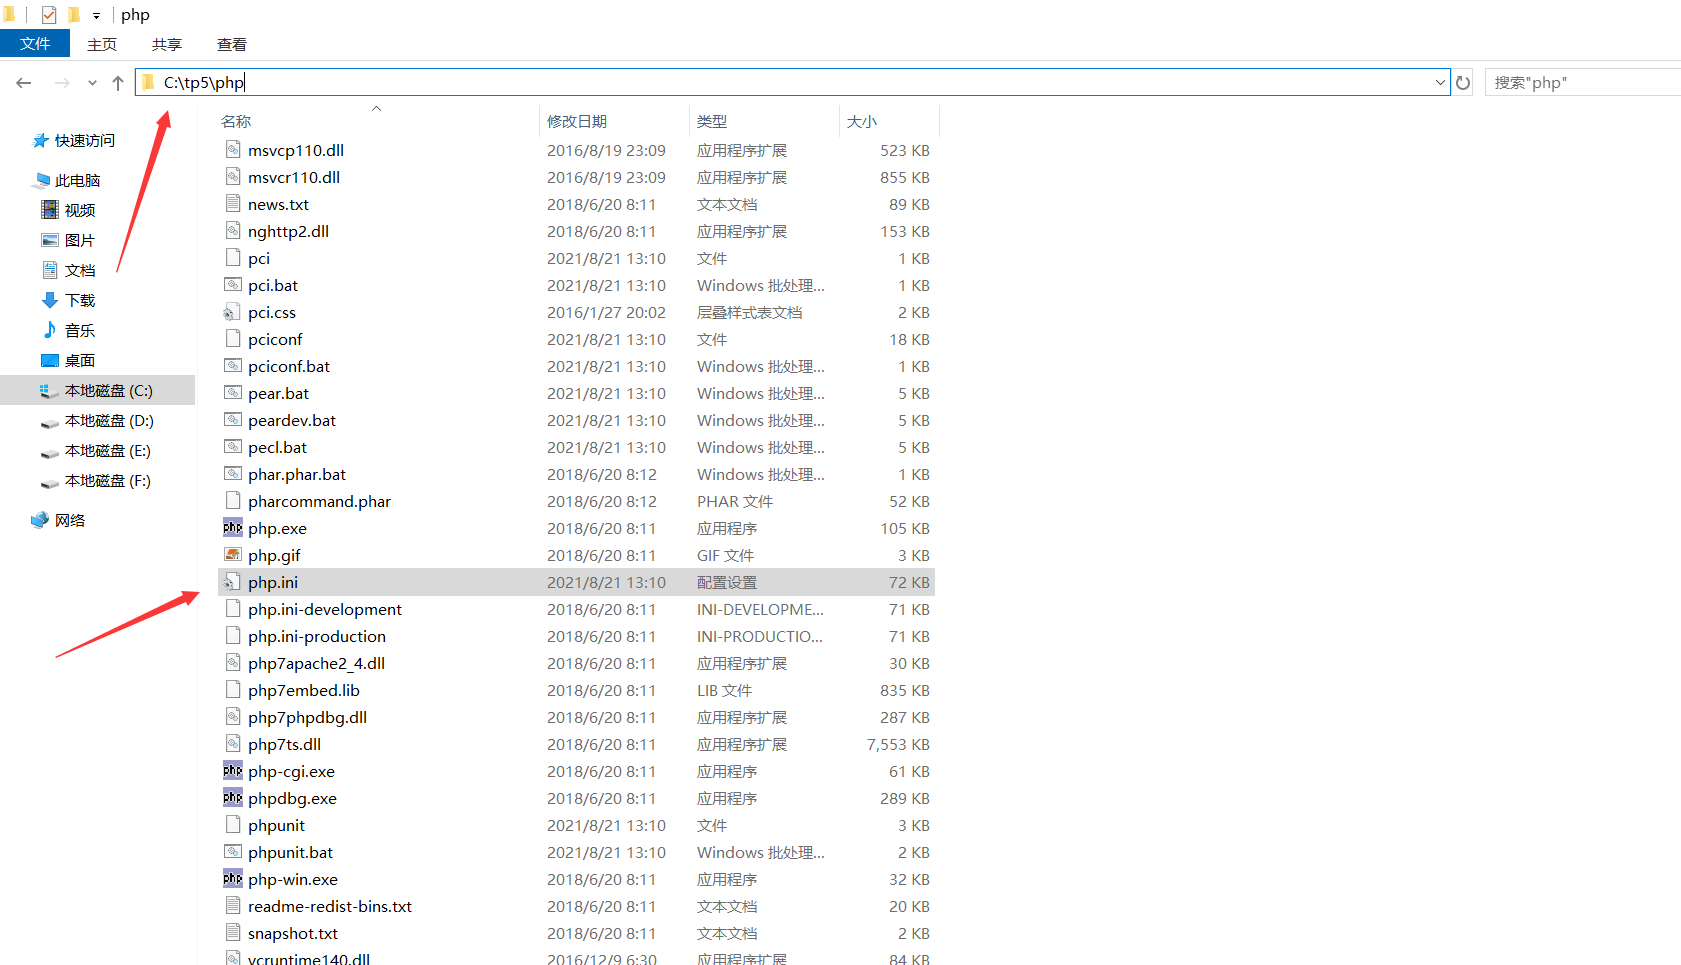This screenshot has width=1681, height=965.
Task: Click the forward navigation arrow
Action: coord(62,83)
